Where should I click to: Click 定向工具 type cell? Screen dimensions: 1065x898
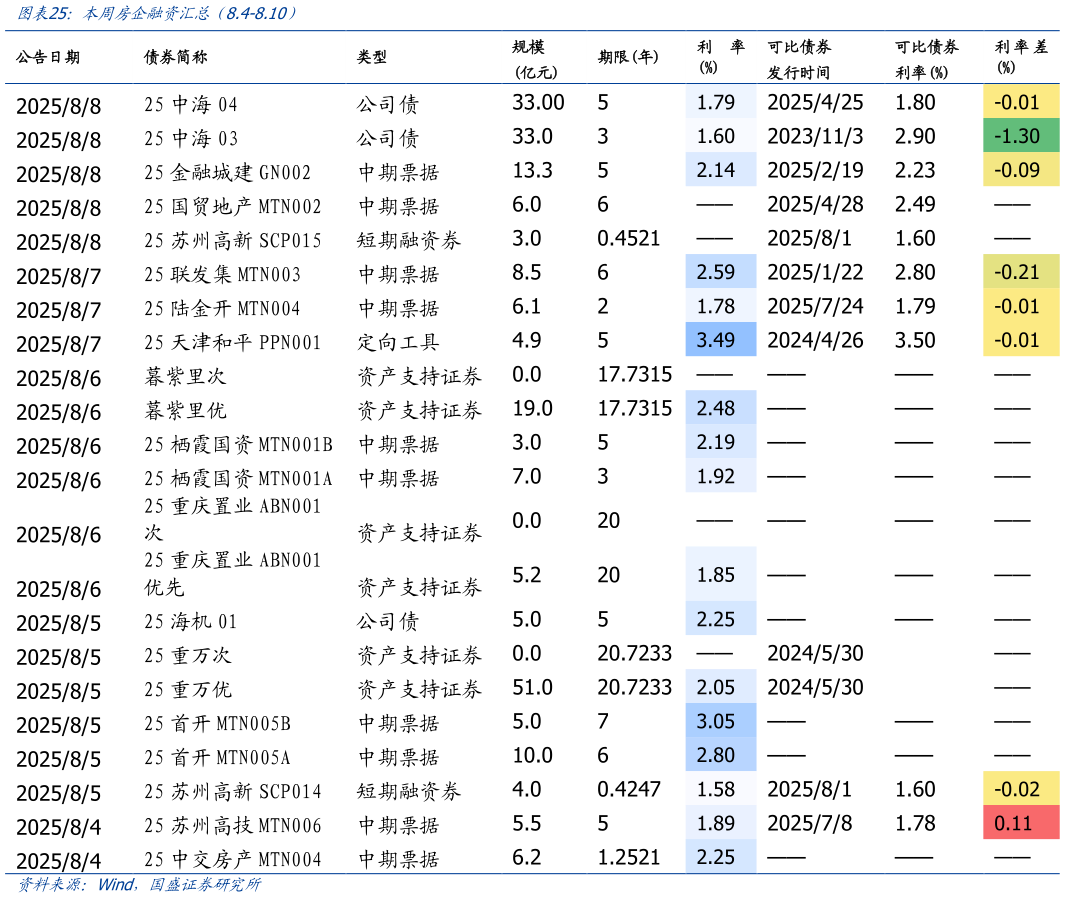tap(398, 342)
